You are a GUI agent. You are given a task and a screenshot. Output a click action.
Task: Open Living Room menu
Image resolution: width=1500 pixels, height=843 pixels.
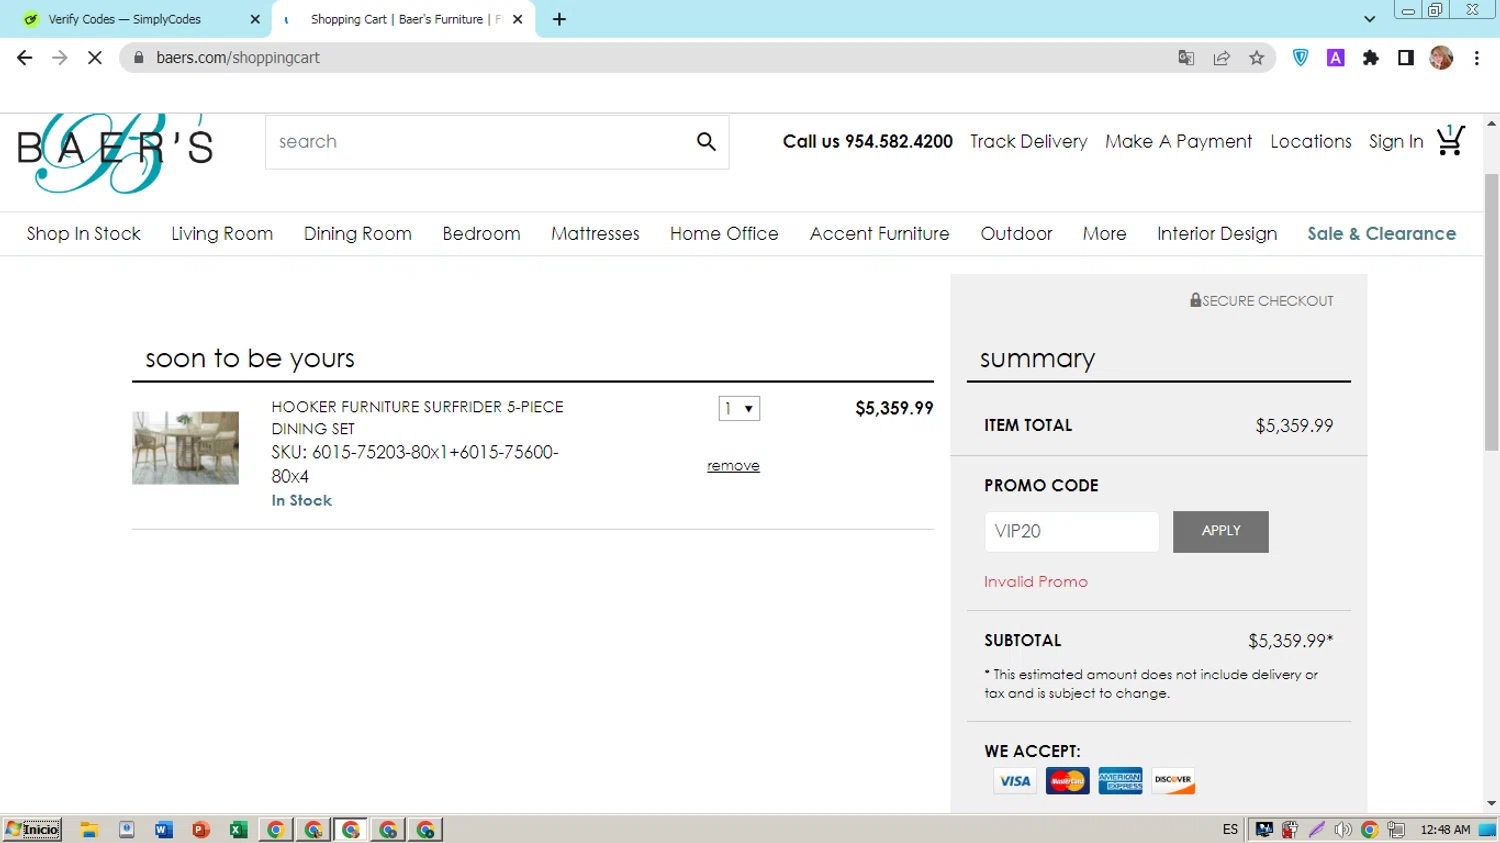222,234
